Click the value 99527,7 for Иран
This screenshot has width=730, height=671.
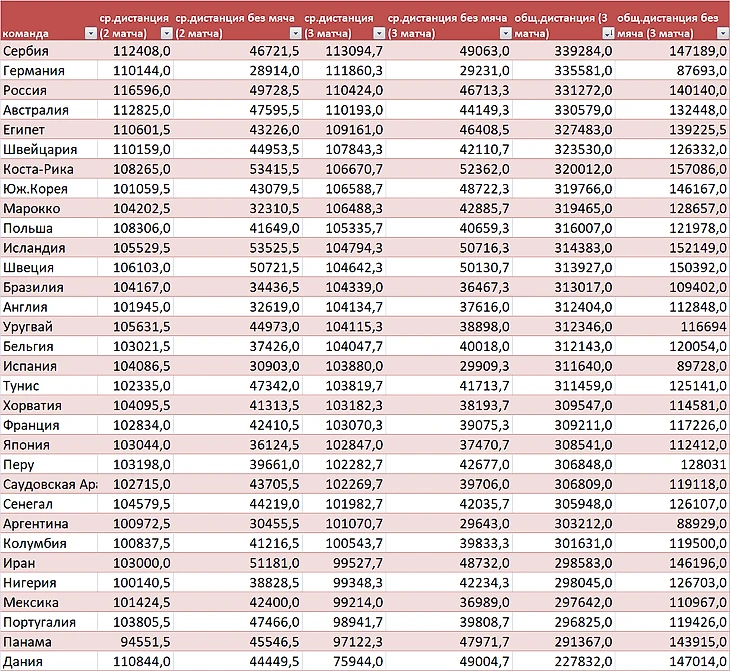coord(358,563)
